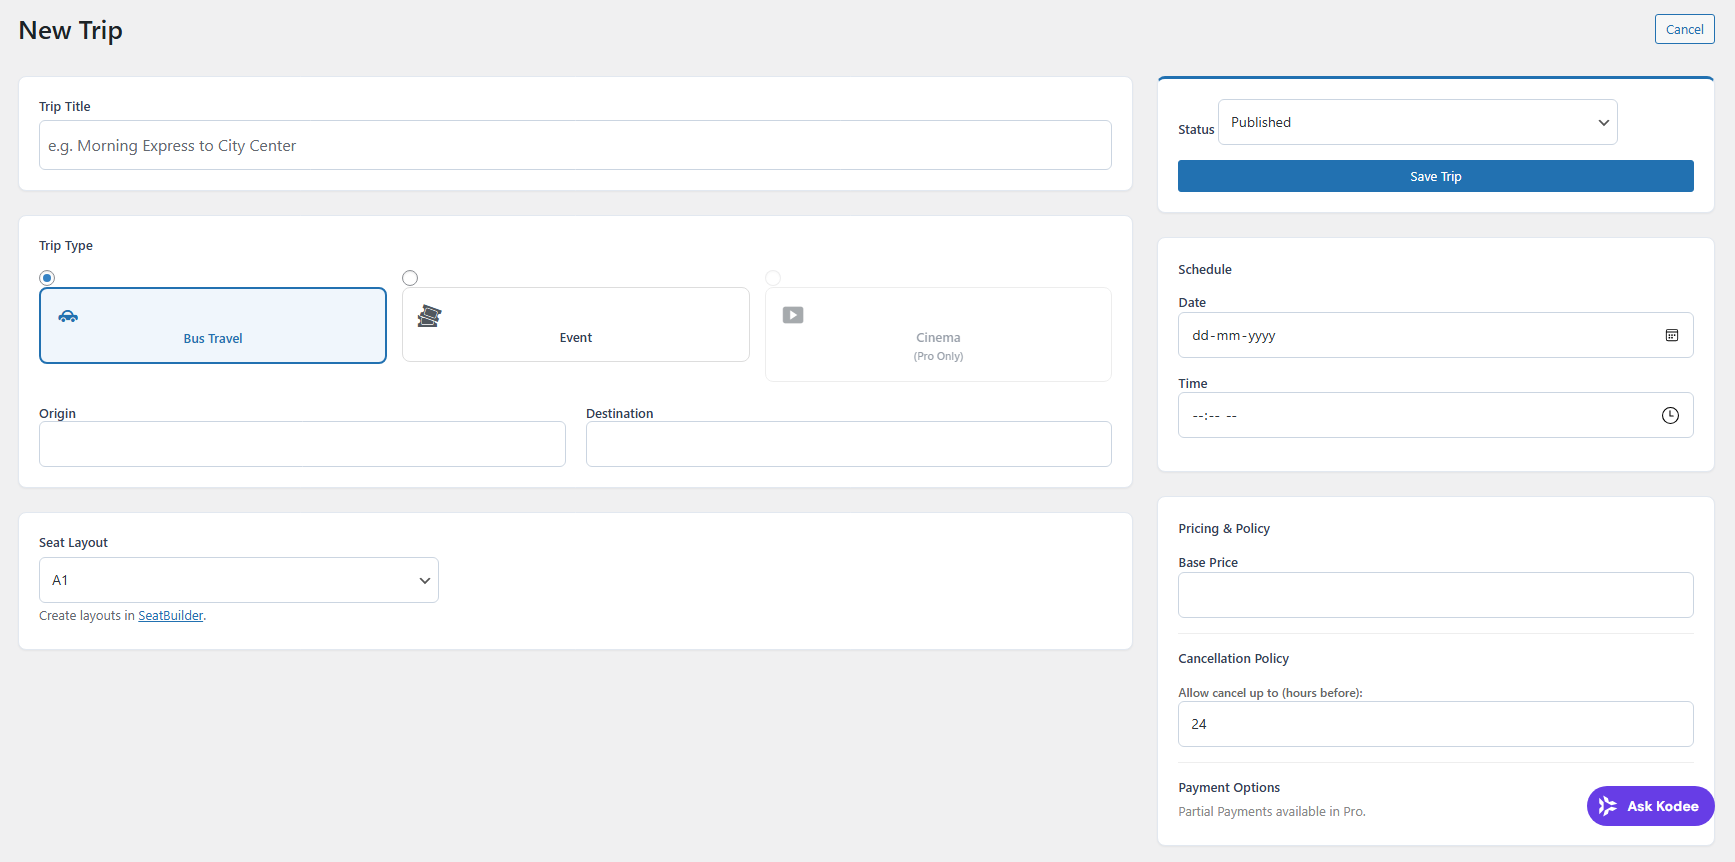Focus the Origin text field
The image size is (1735, 862).
[x=302, y=444]
